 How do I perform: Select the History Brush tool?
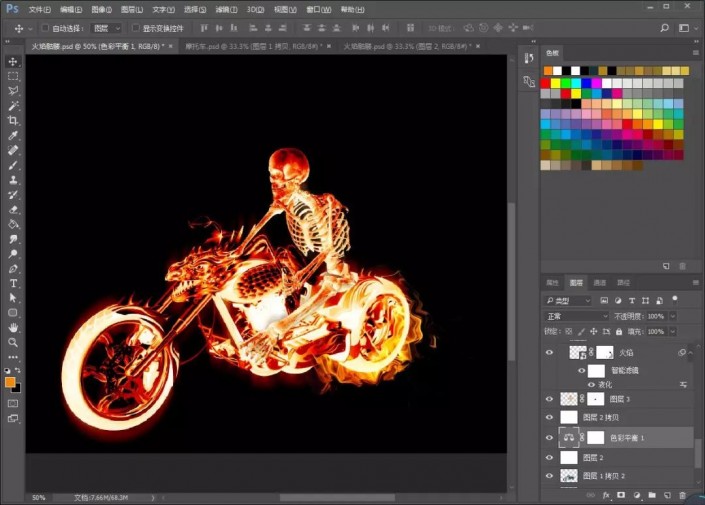point(13,195)
